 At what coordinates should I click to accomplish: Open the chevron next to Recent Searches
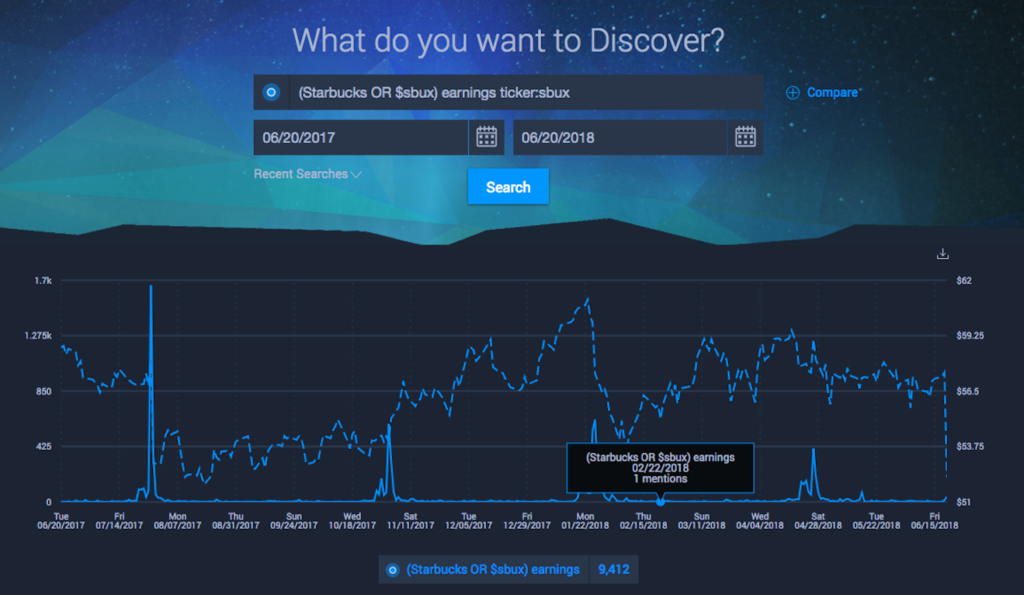coord(357,174)
